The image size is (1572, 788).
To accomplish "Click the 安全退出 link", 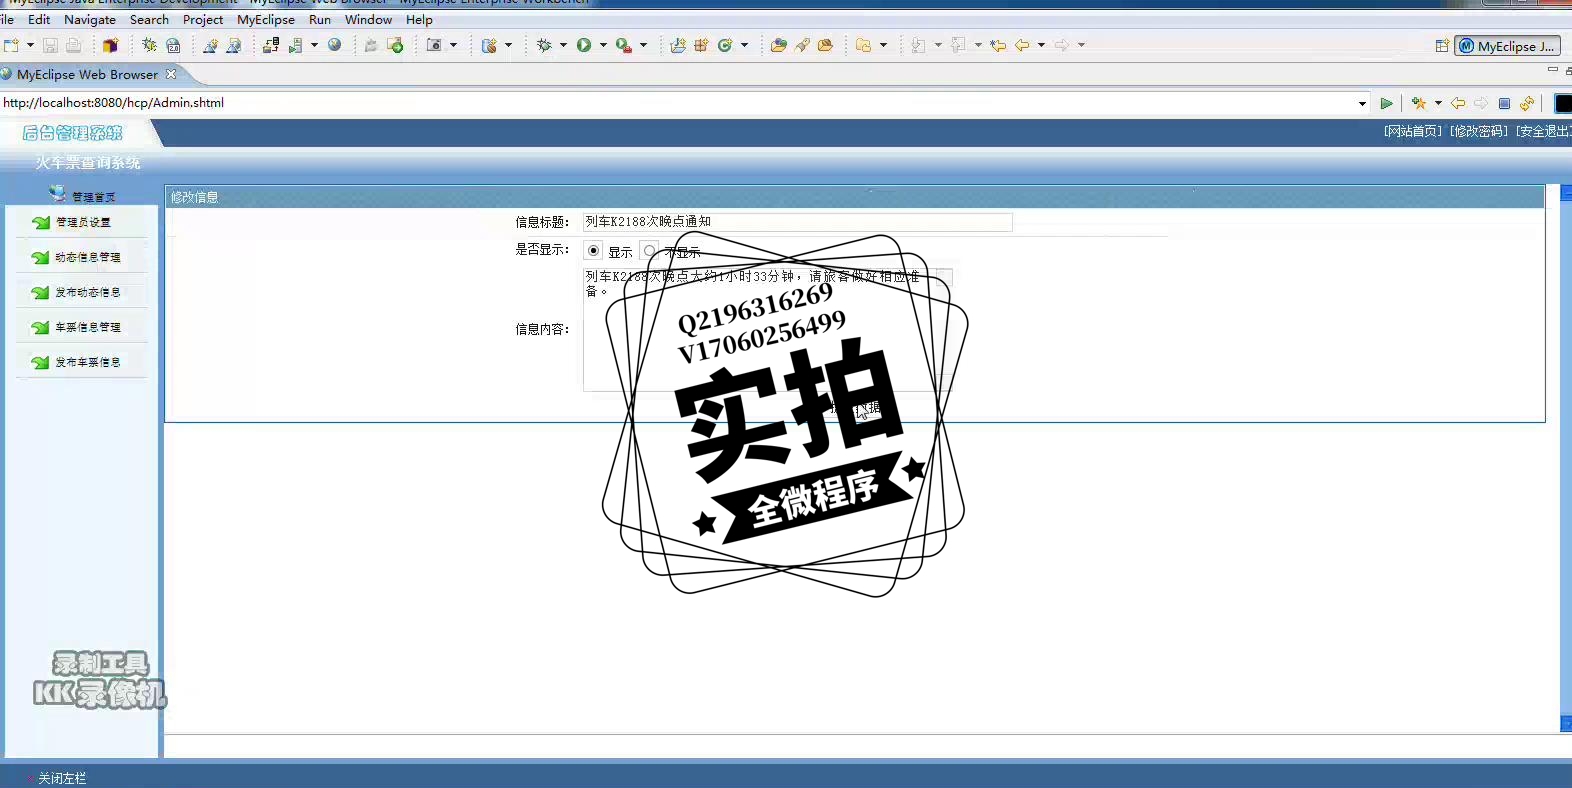I will tap(1543, 131).
